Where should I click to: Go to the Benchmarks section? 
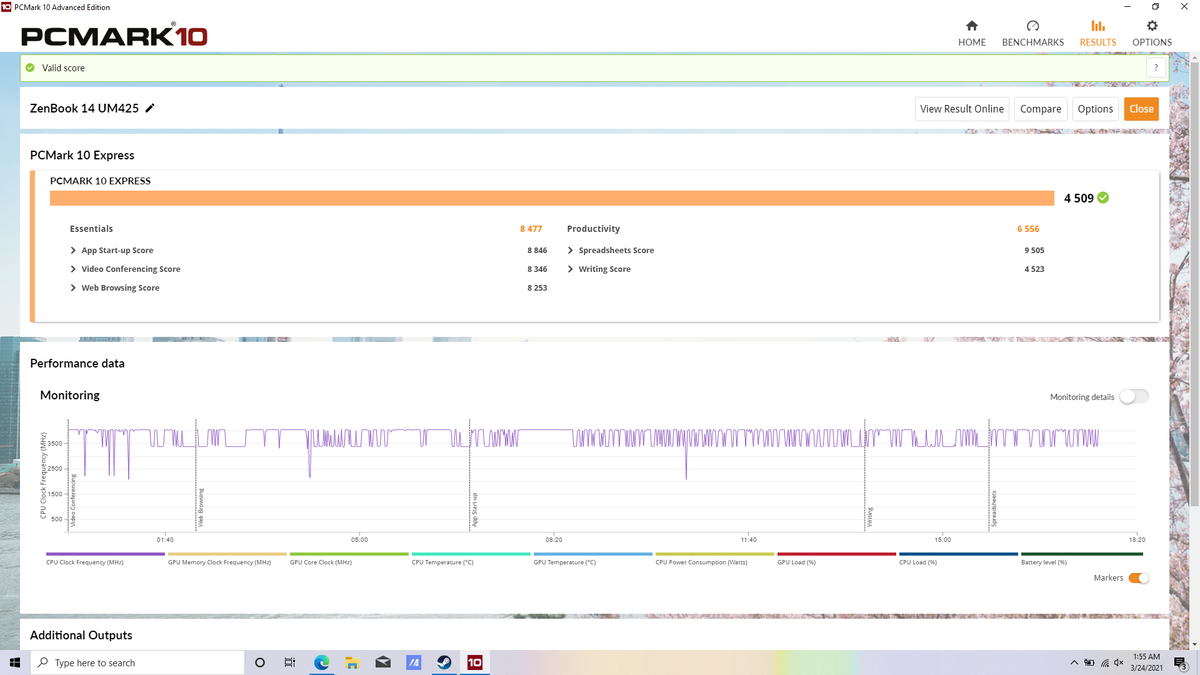click(x=1033, y=33)
